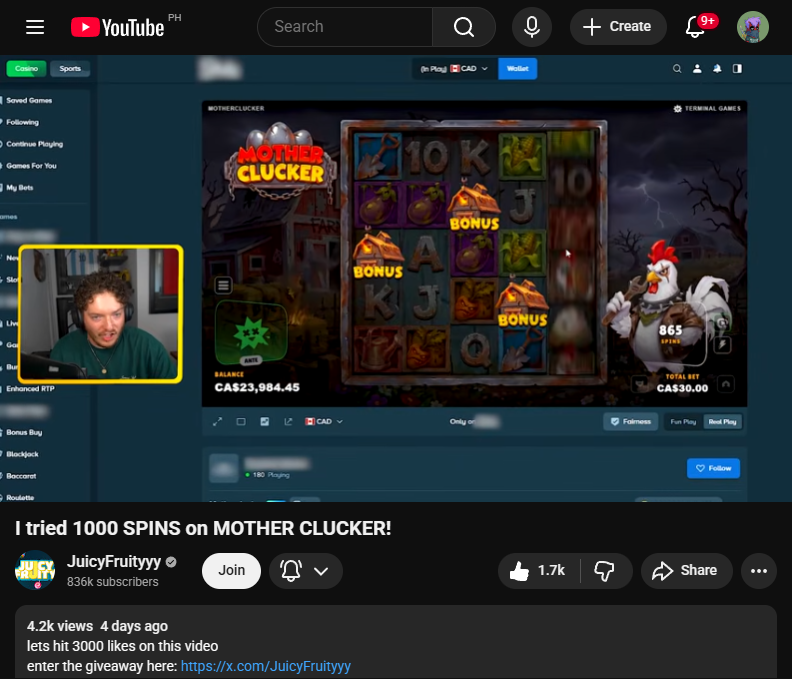
Task: Open the Create button
Action: 618,27
